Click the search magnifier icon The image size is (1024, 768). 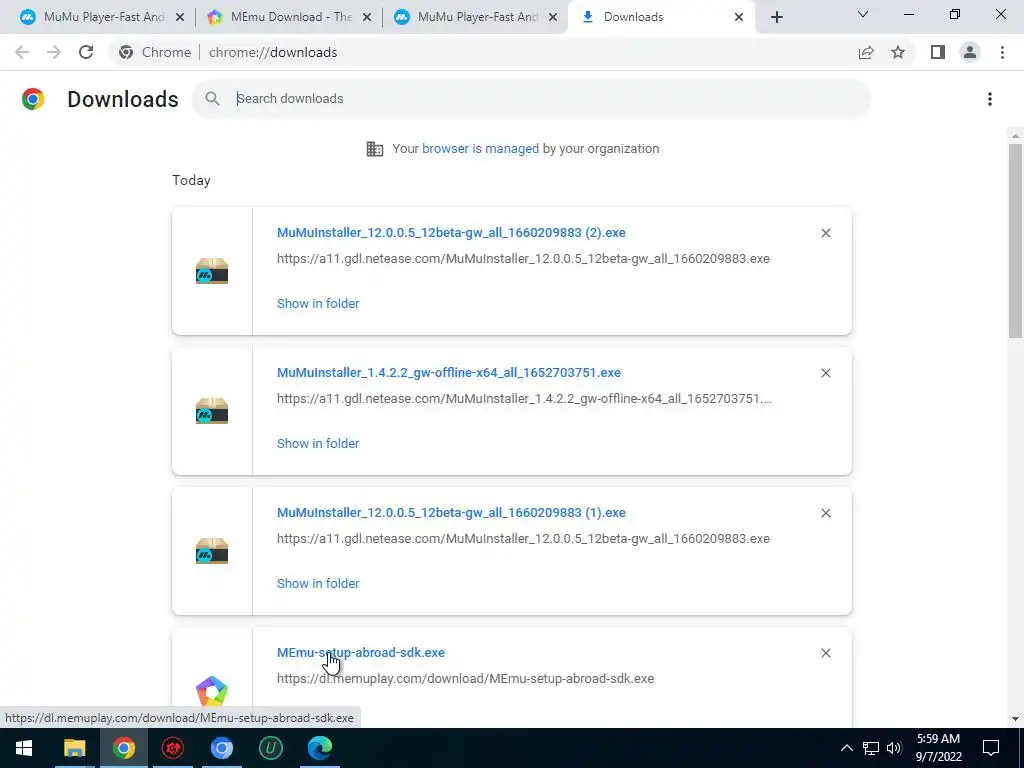tap(212, 99)
